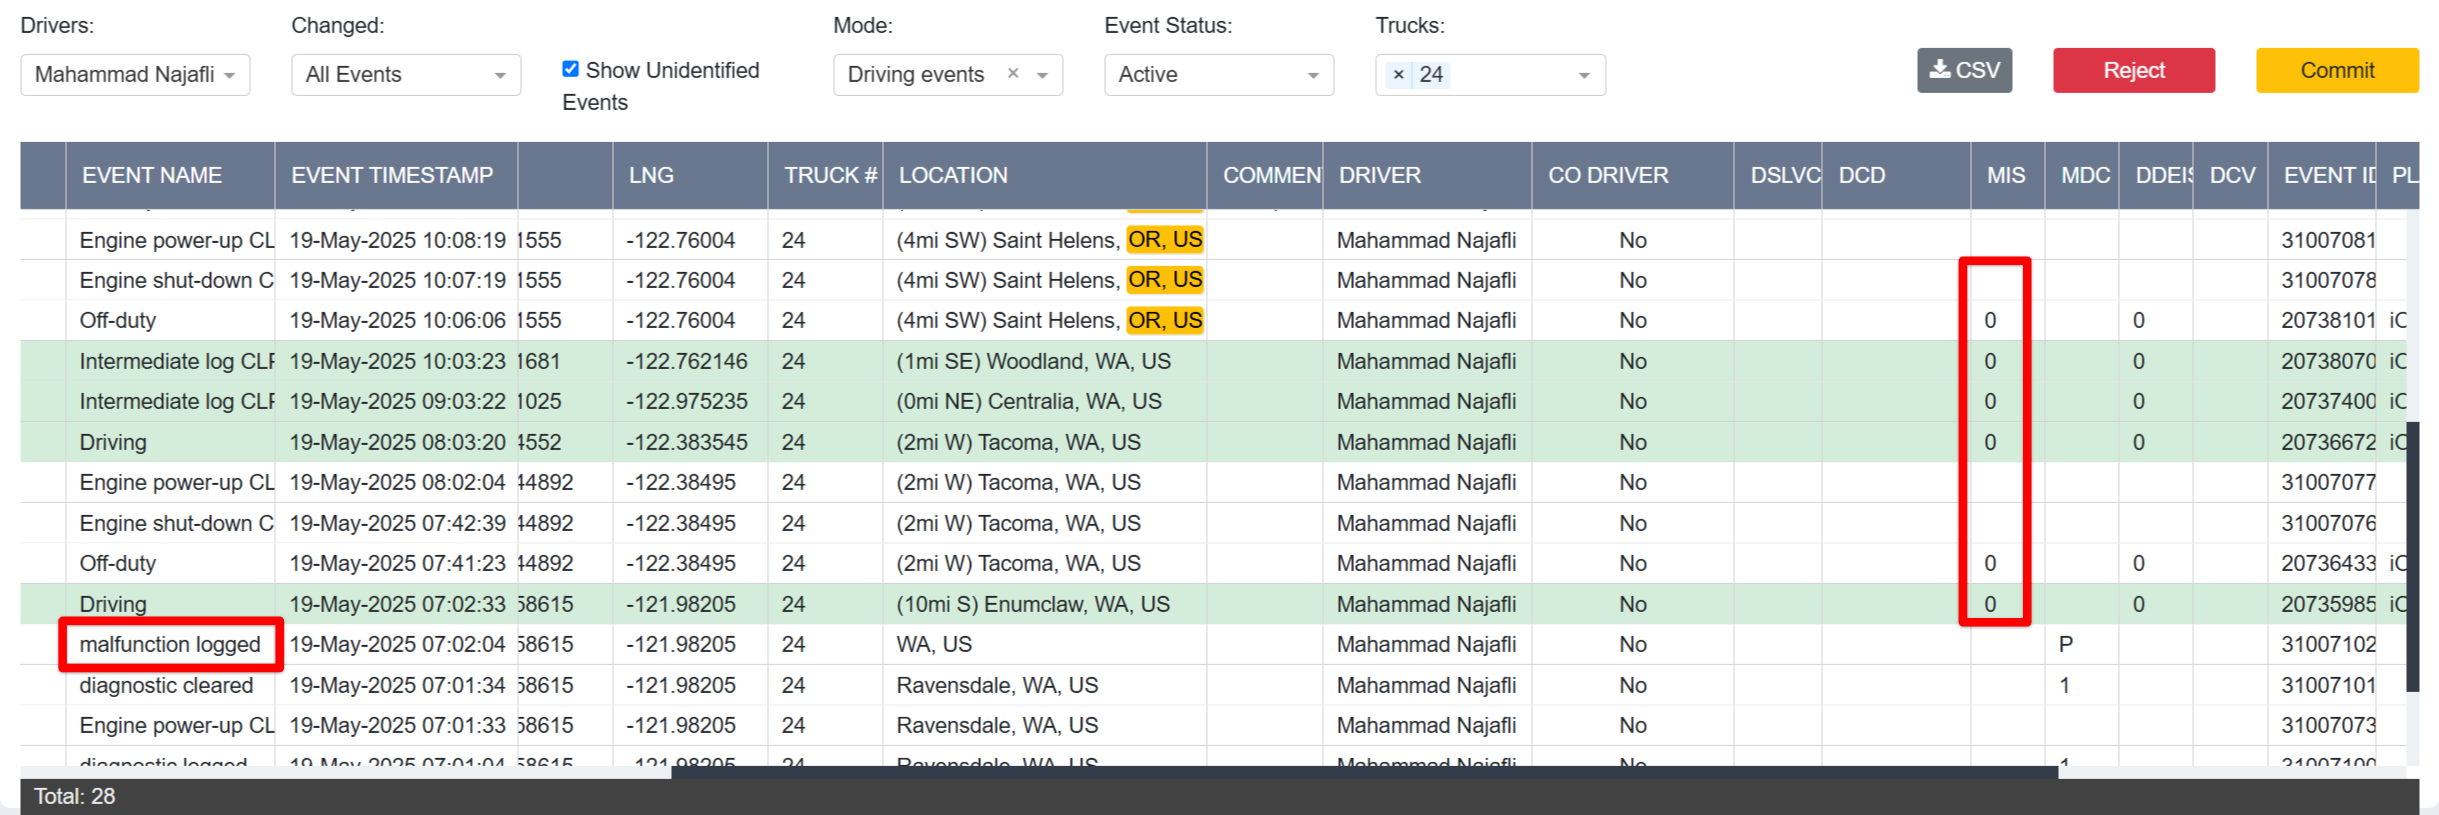Click event ID 31007081

[2328, 240]
